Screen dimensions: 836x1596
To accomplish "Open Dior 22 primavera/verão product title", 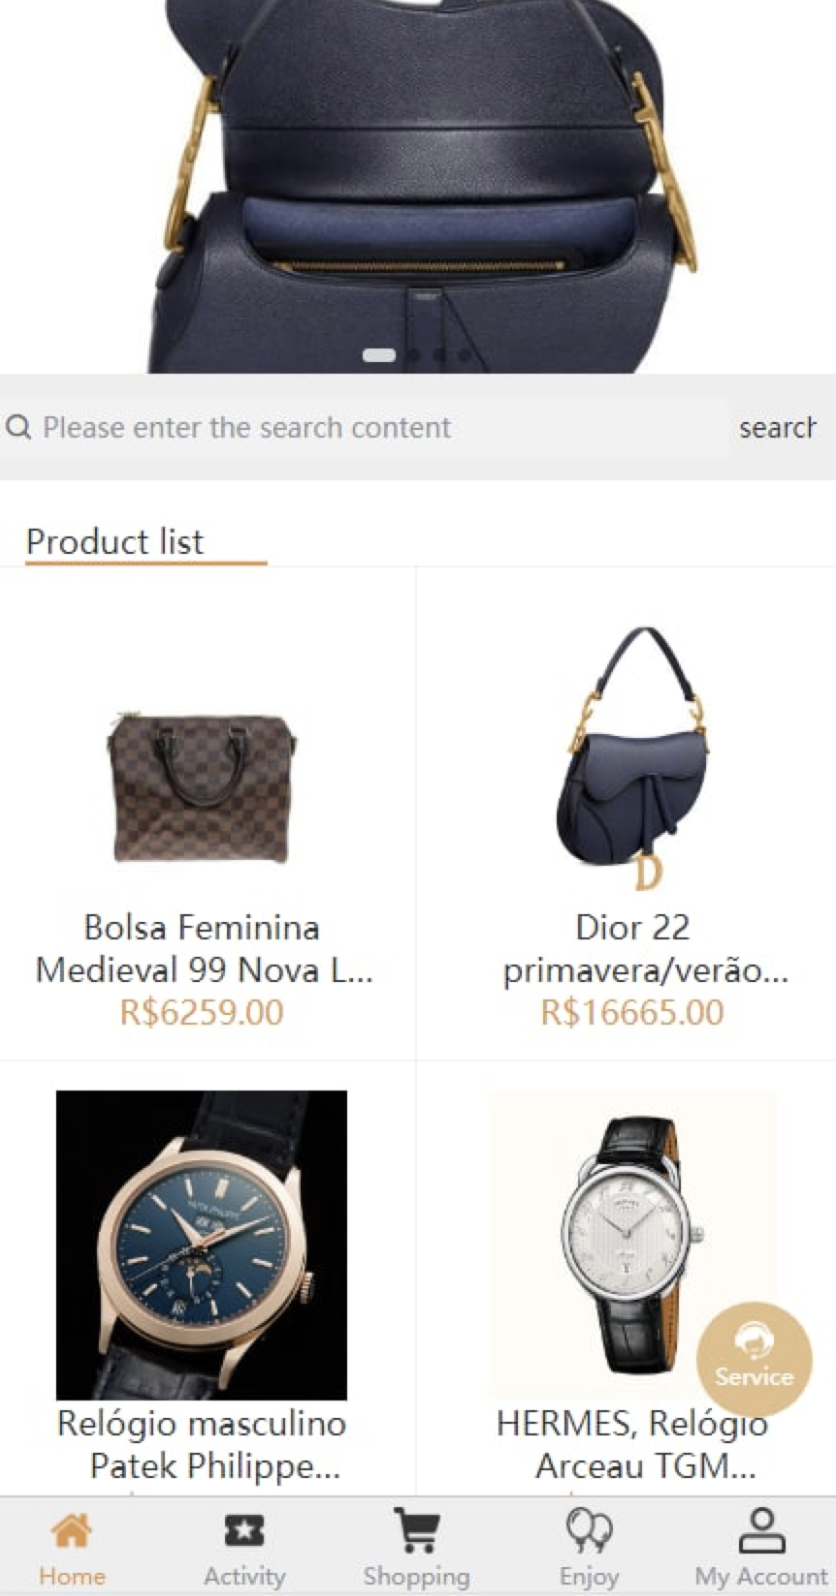I will click(632, 948).
